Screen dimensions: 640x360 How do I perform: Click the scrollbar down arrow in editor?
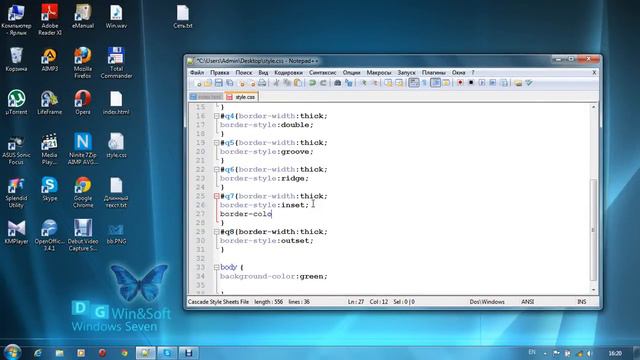point(593,290)
